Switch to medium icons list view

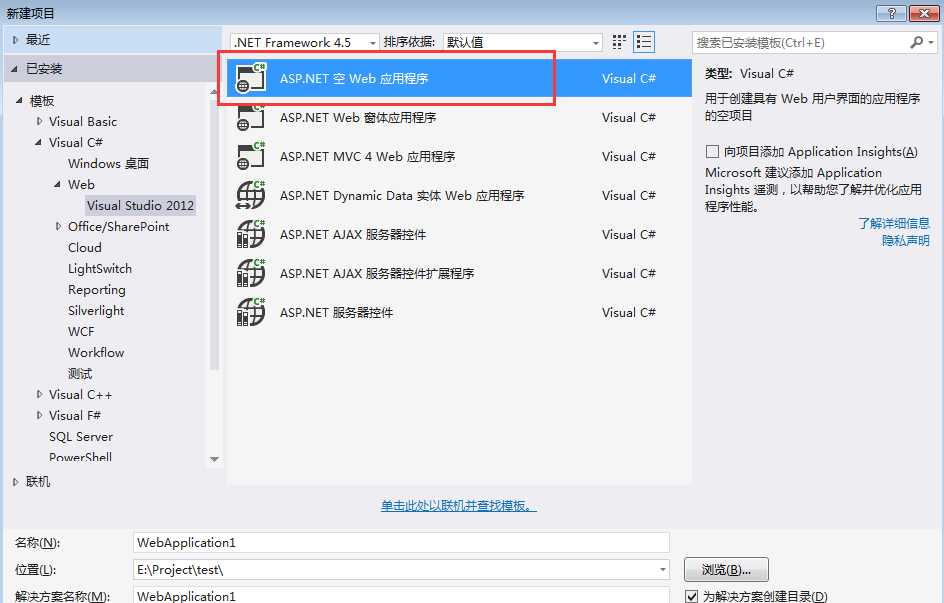(x=644, y=42)
